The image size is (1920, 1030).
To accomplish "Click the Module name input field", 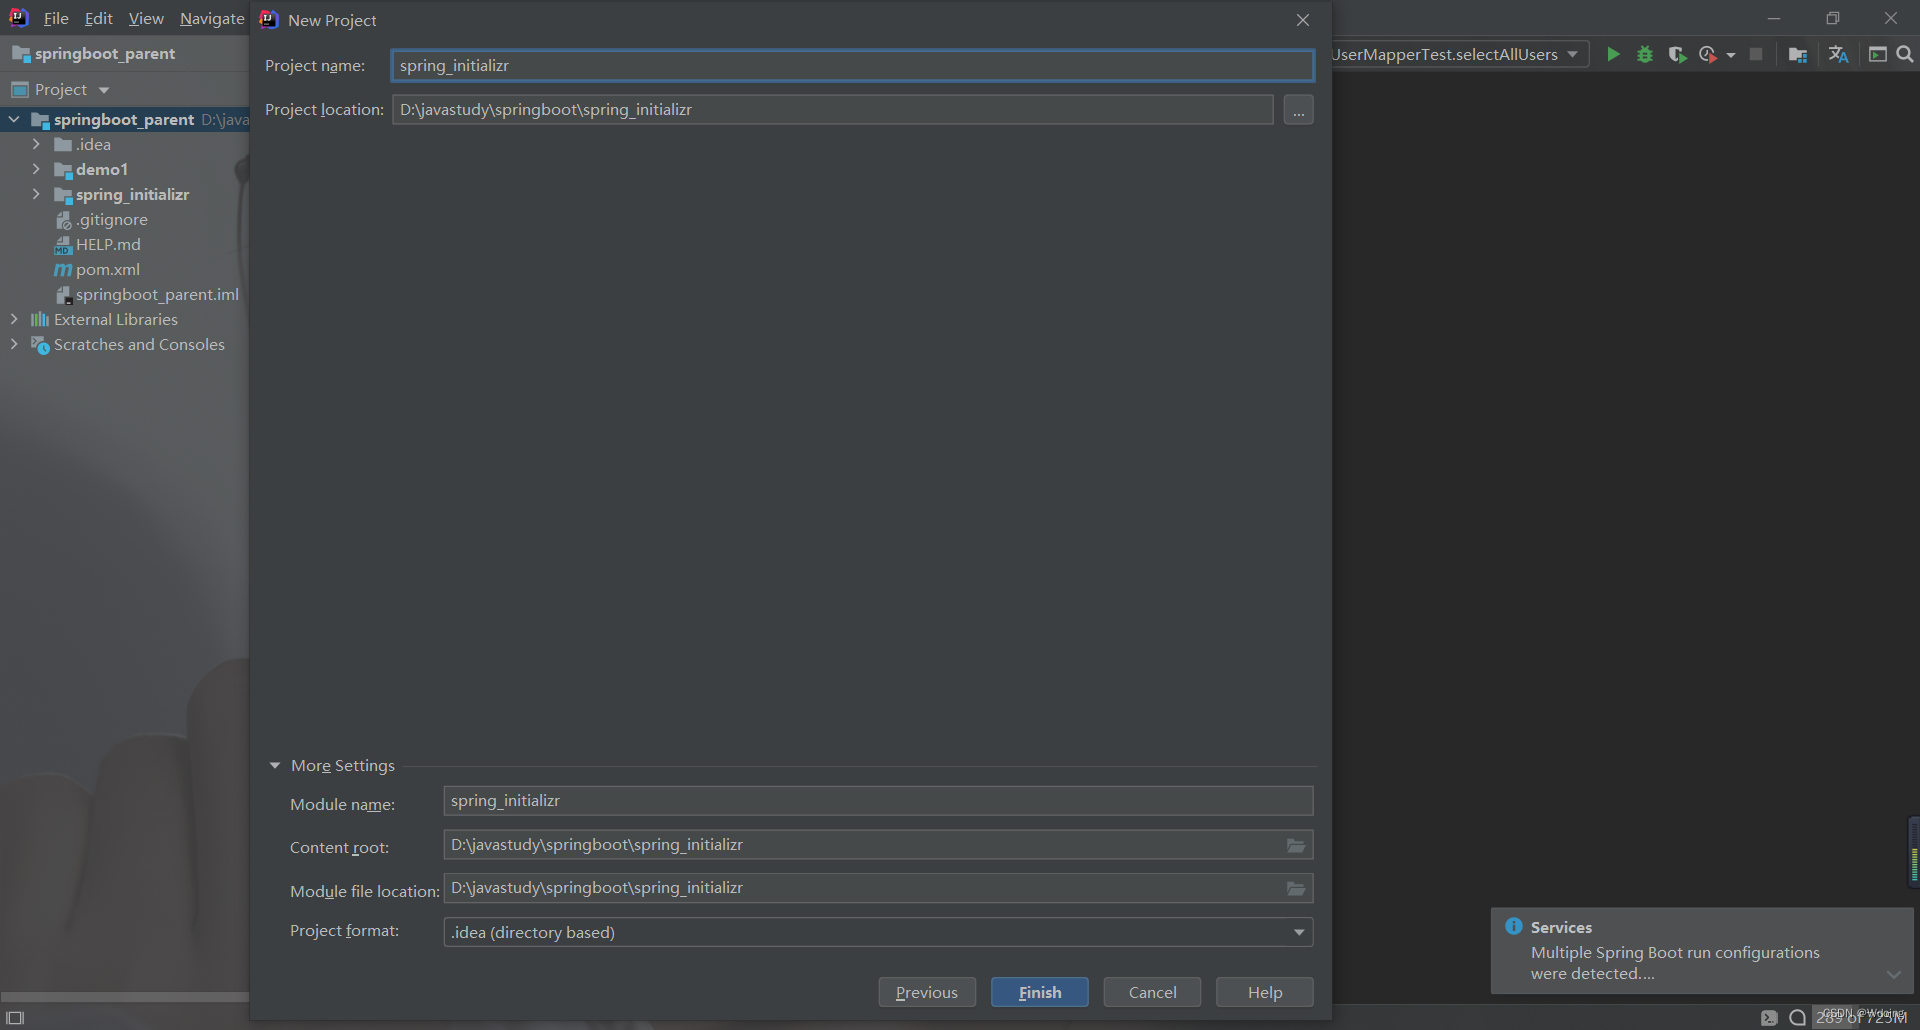I will [878, 801].
